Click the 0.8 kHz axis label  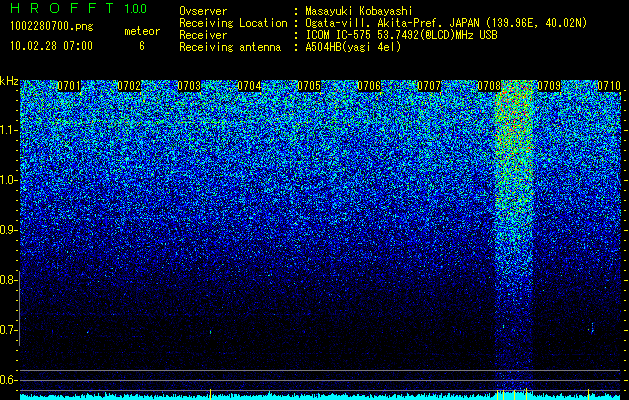pyautogui.click(x=9, y=280)
